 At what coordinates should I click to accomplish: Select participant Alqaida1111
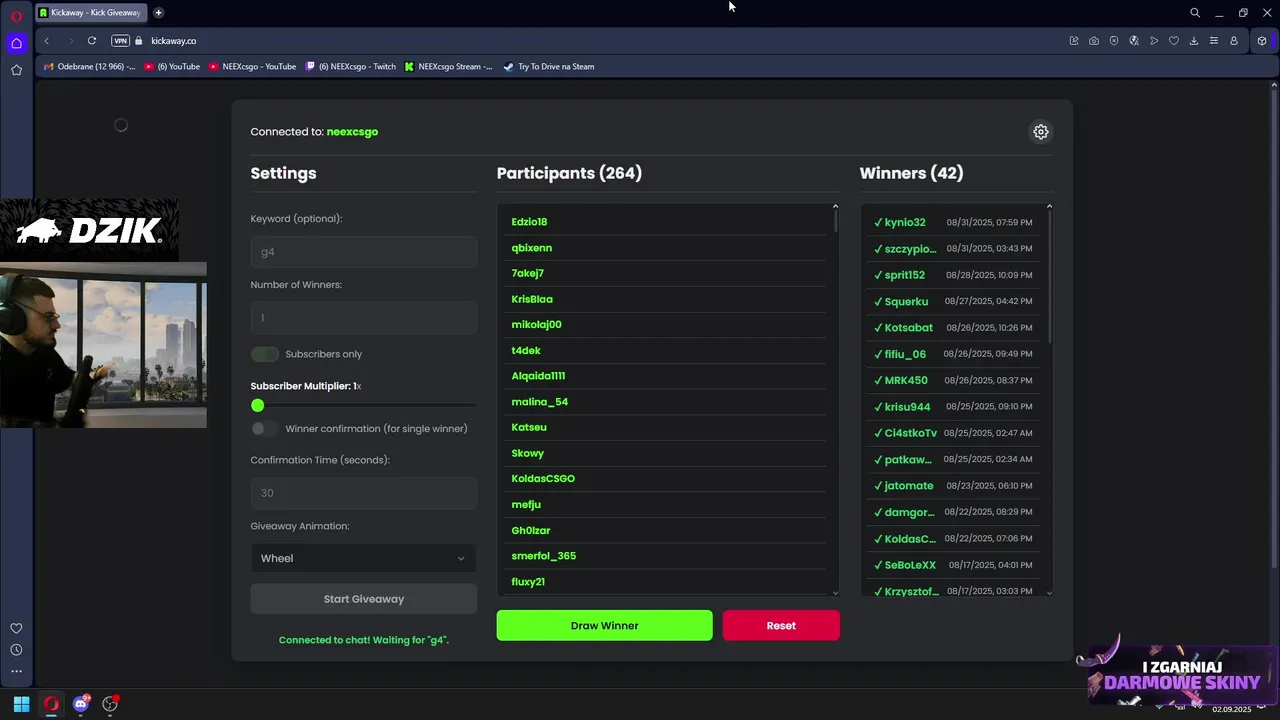538,376
